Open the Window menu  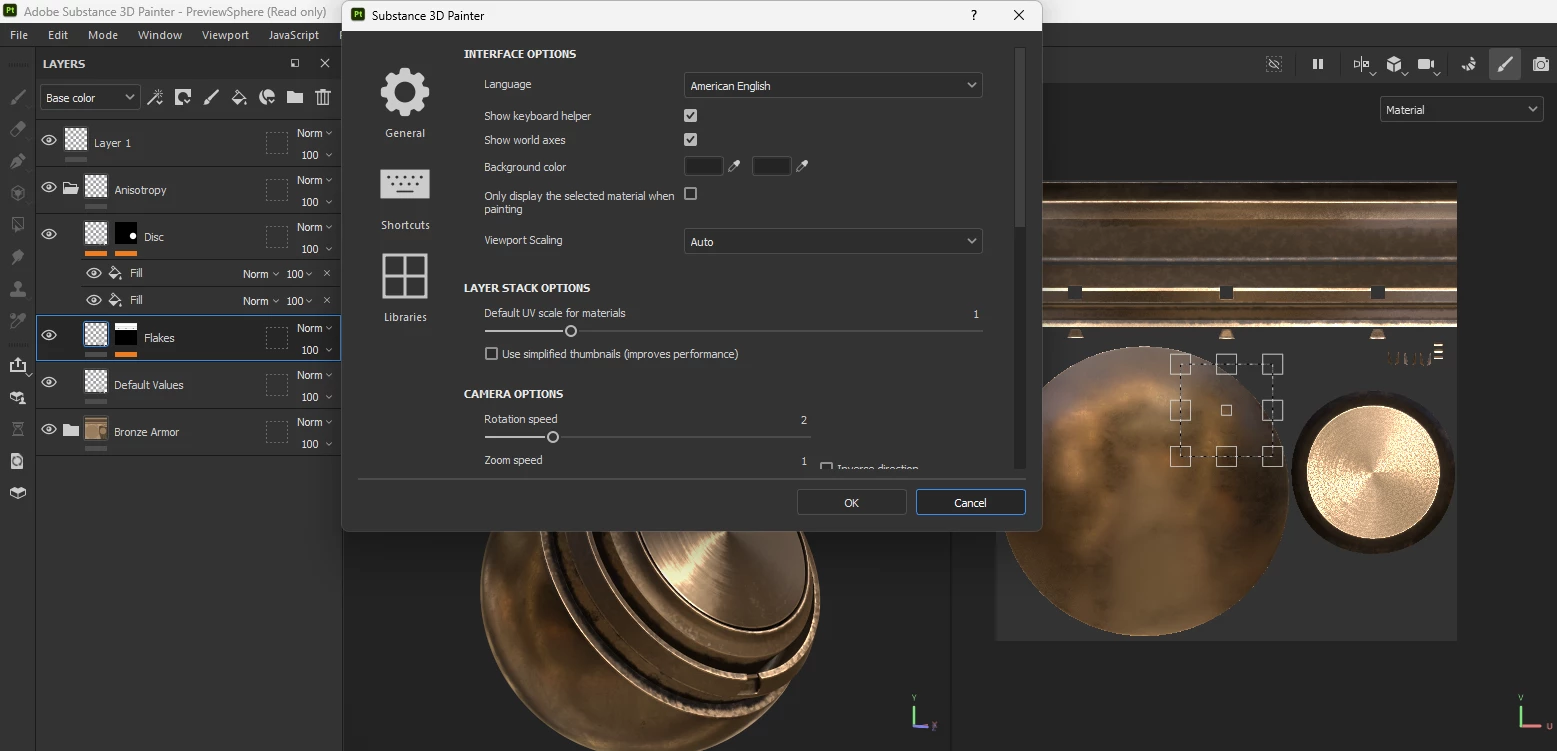160,35
